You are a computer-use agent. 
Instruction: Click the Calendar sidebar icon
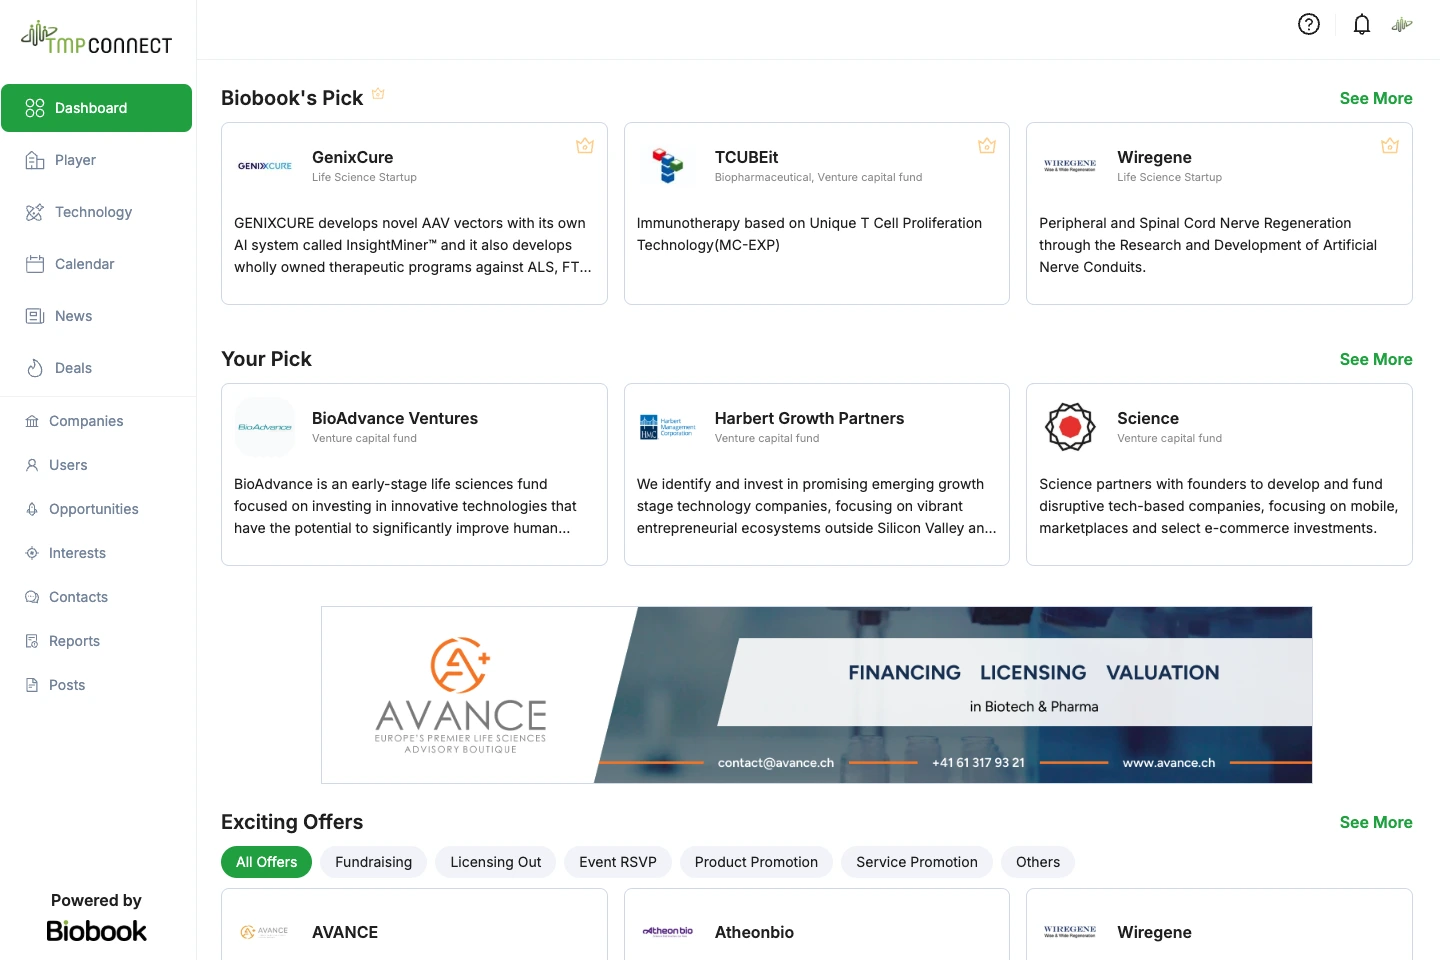(x=35, y=264)
